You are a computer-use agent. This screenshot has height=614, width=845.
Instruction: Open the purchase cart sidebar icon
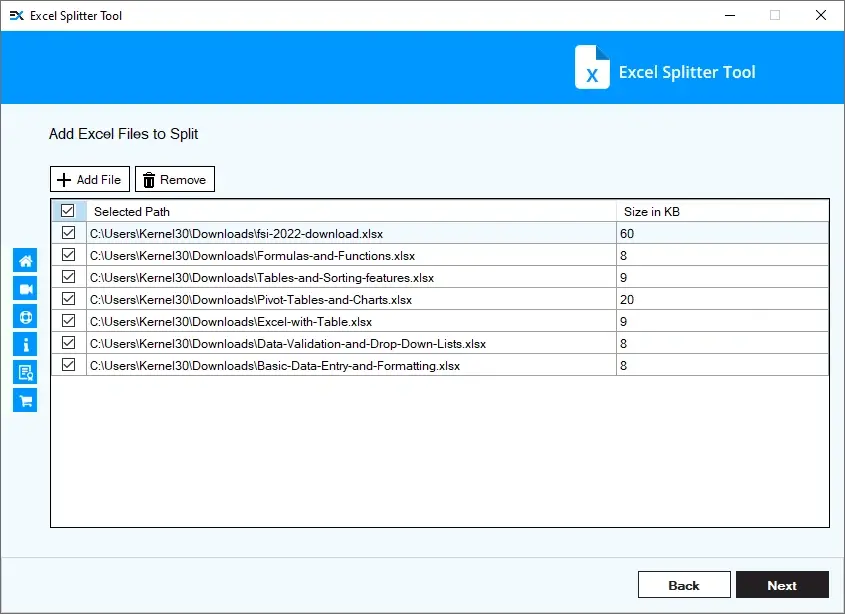[x=24, y=400]
